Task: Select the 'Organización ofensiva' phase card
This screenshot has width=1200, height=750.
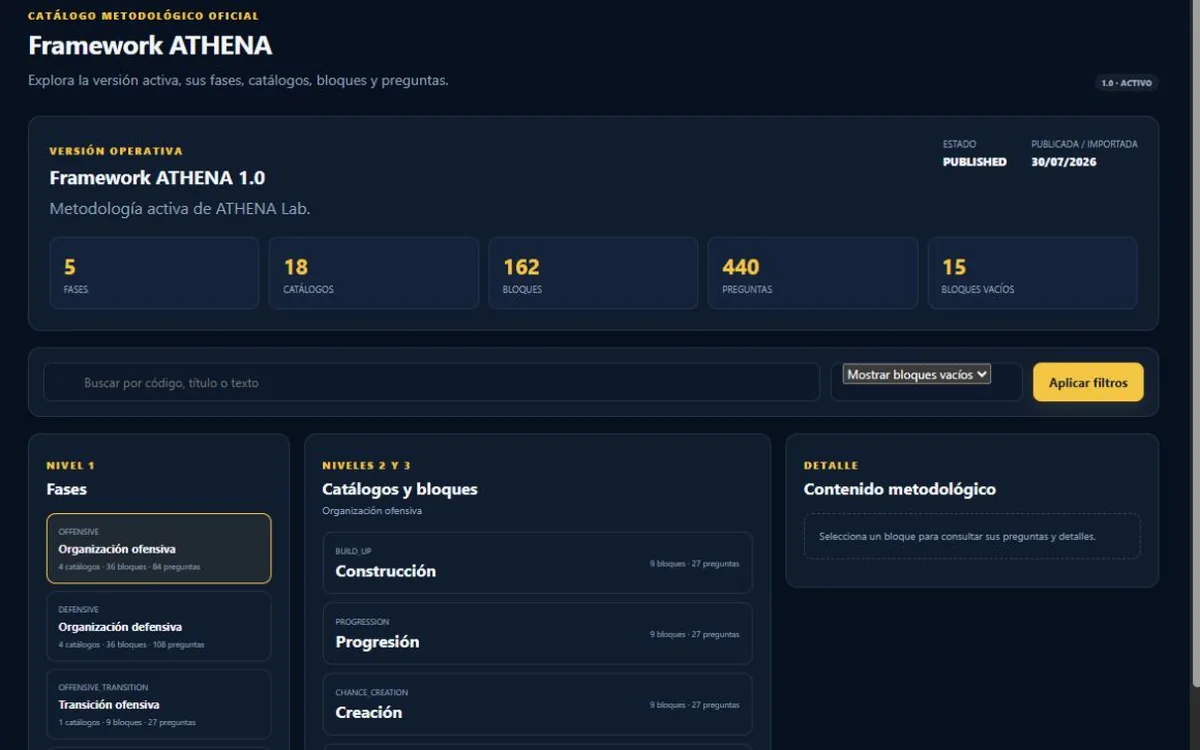Action: tap(159, 548)
